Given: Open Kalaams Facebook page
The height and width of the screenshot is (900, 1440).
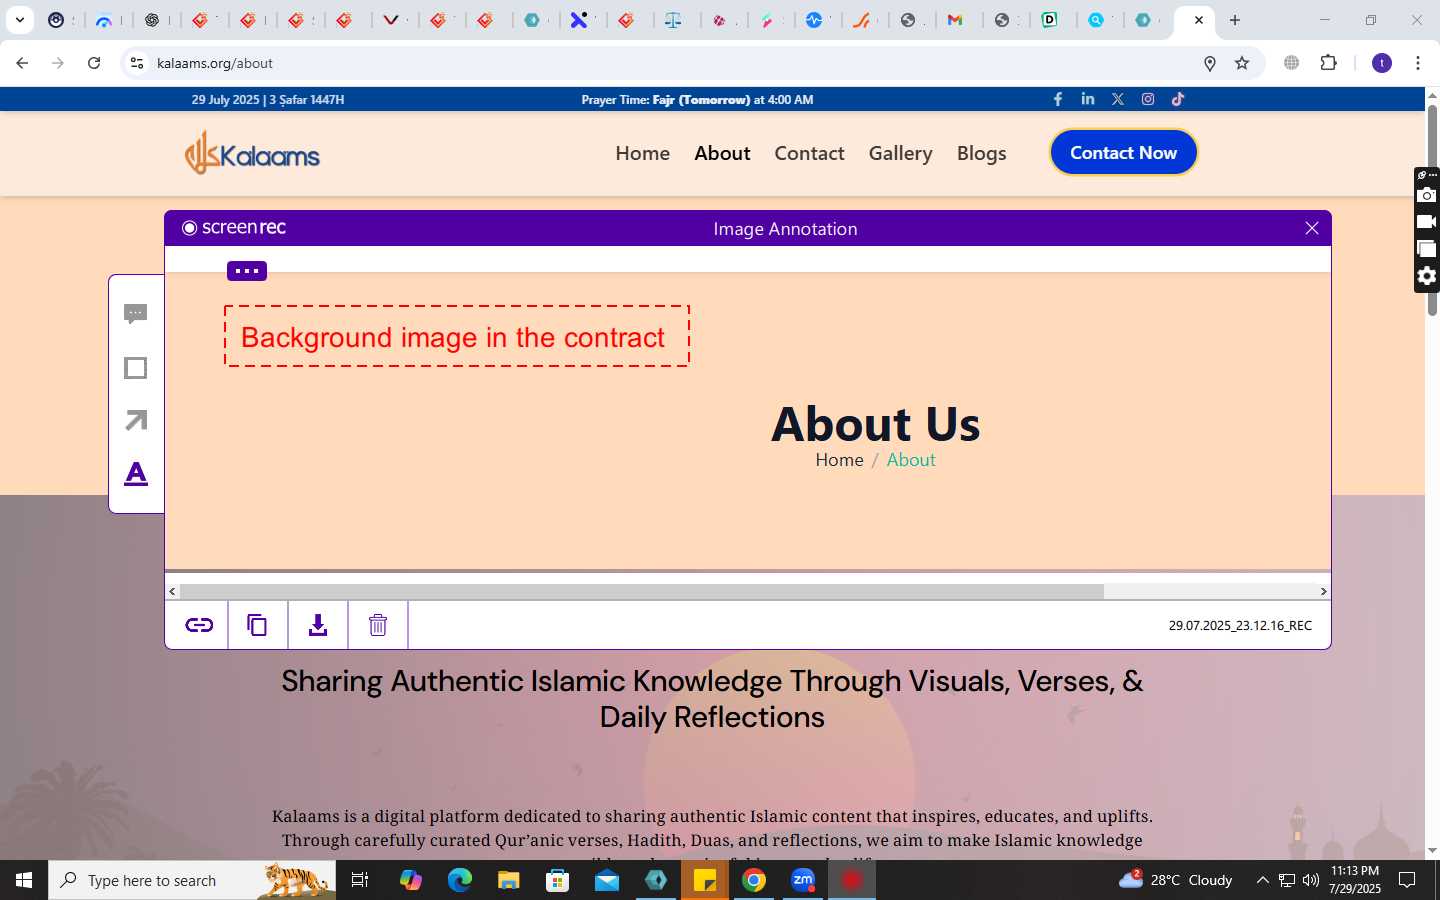Looking at the screenshot, I should (1058, 99).
